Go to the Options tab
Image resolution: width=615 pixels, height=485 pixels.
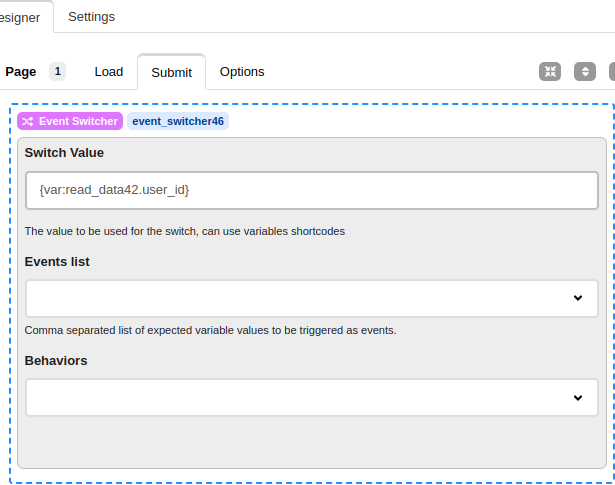[242, 72]
